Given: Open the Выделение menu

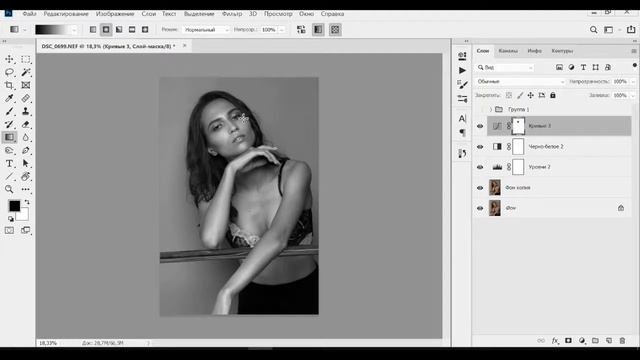Looking at the screenshot, I should click(199, 14).
